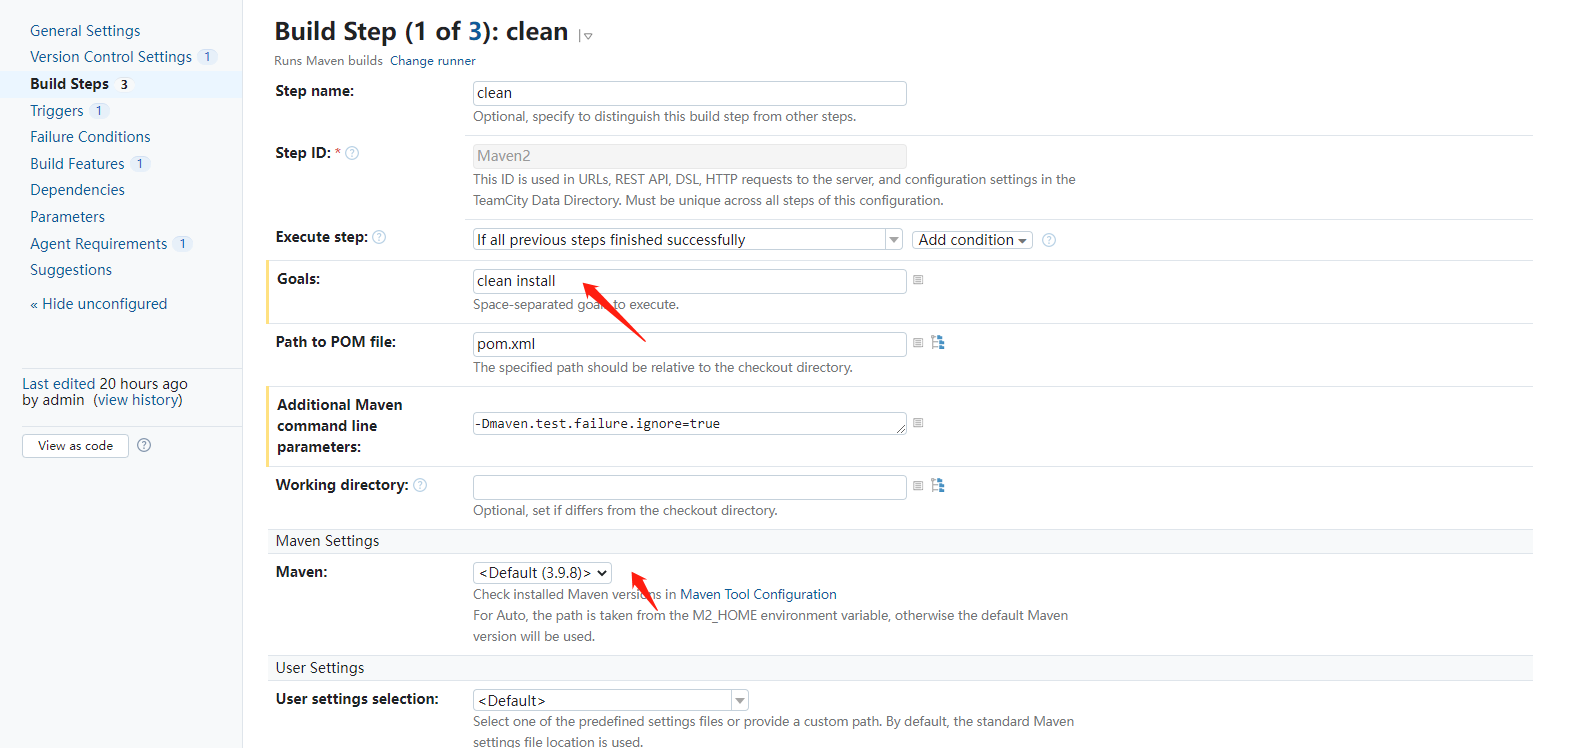1573x748 pixels.
Task: Click help icon next to Execute step label
Action: tap(379, 237)
